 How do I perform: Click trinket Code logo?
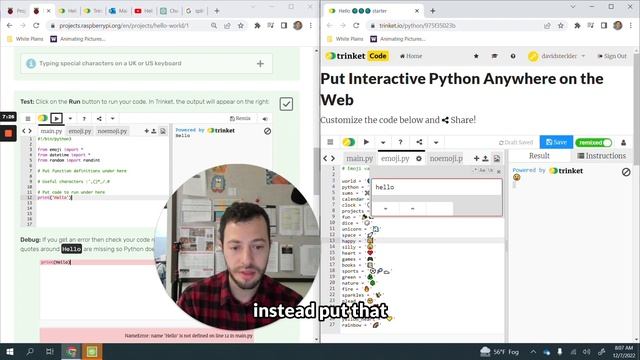(x=357, y=56)
